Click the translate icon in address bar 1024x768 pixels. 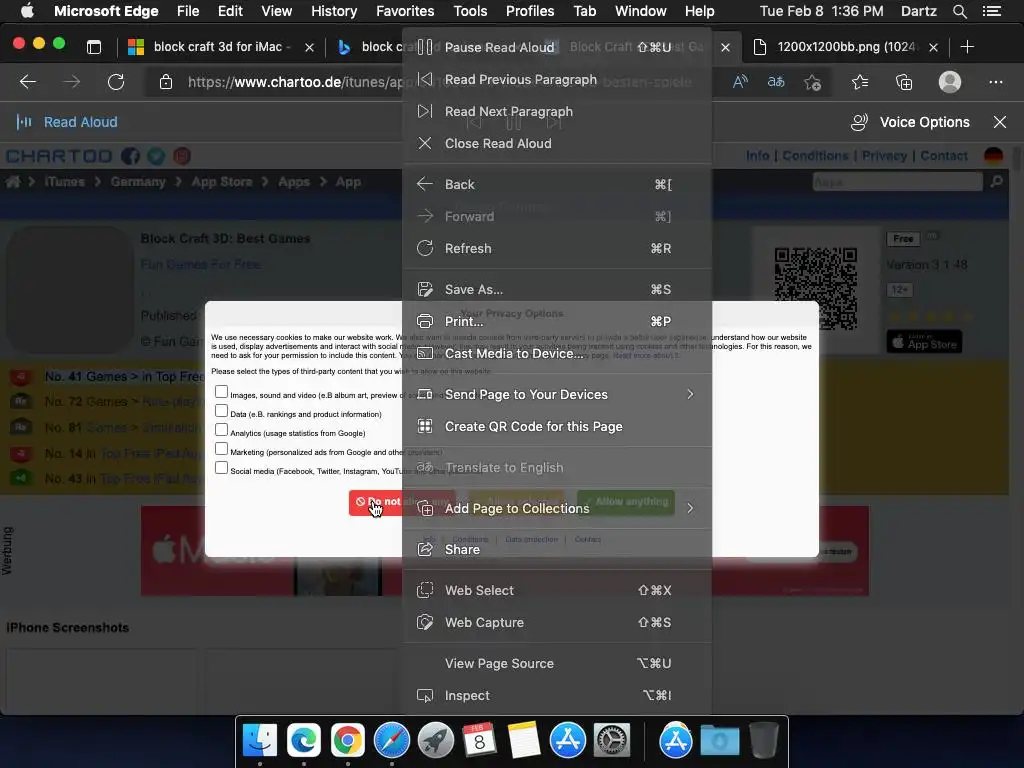coord(776,82)
